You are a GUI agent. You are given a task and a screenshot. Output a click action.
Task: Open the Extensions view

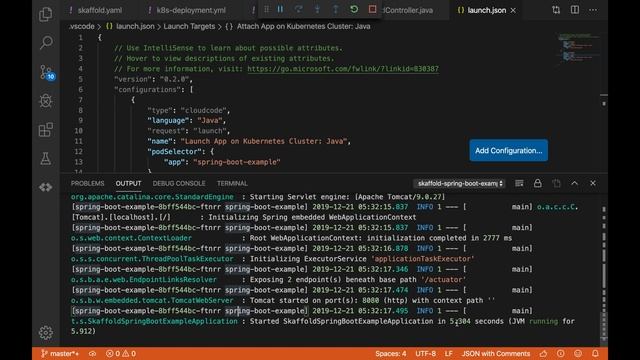tap(46, 130)
